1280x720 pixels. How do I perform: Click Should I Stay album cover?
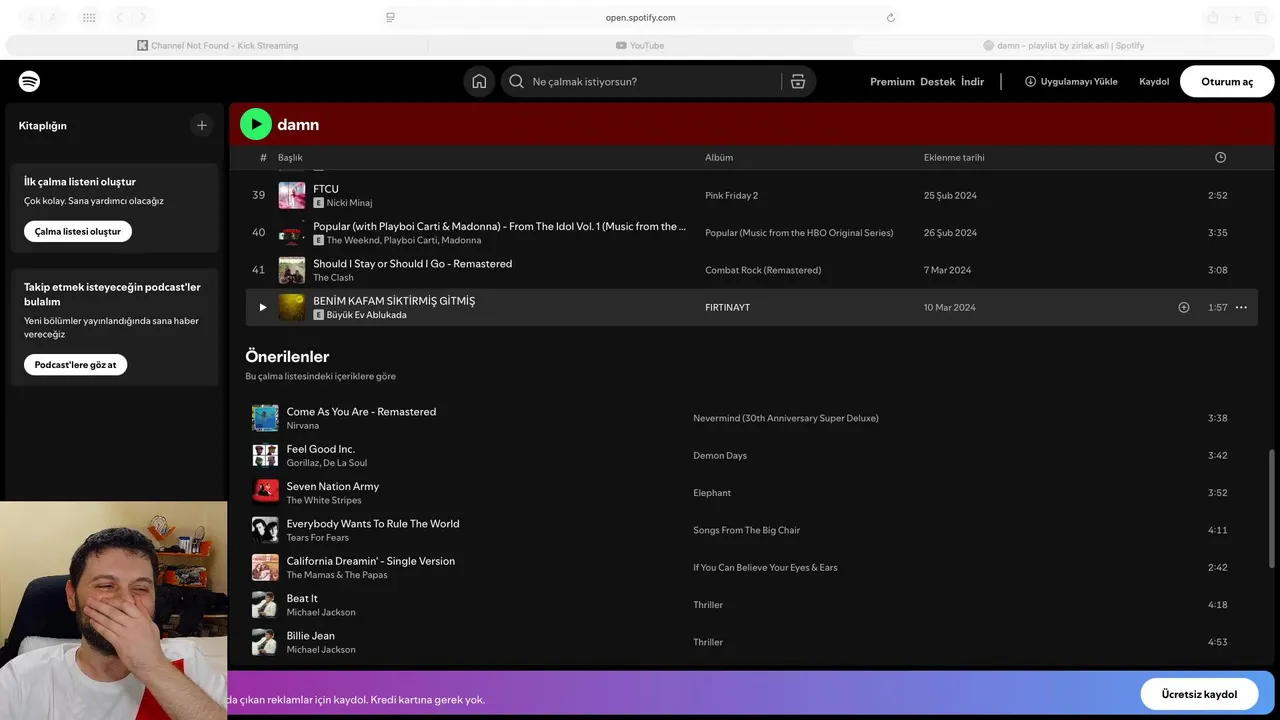tap(292, 270)
